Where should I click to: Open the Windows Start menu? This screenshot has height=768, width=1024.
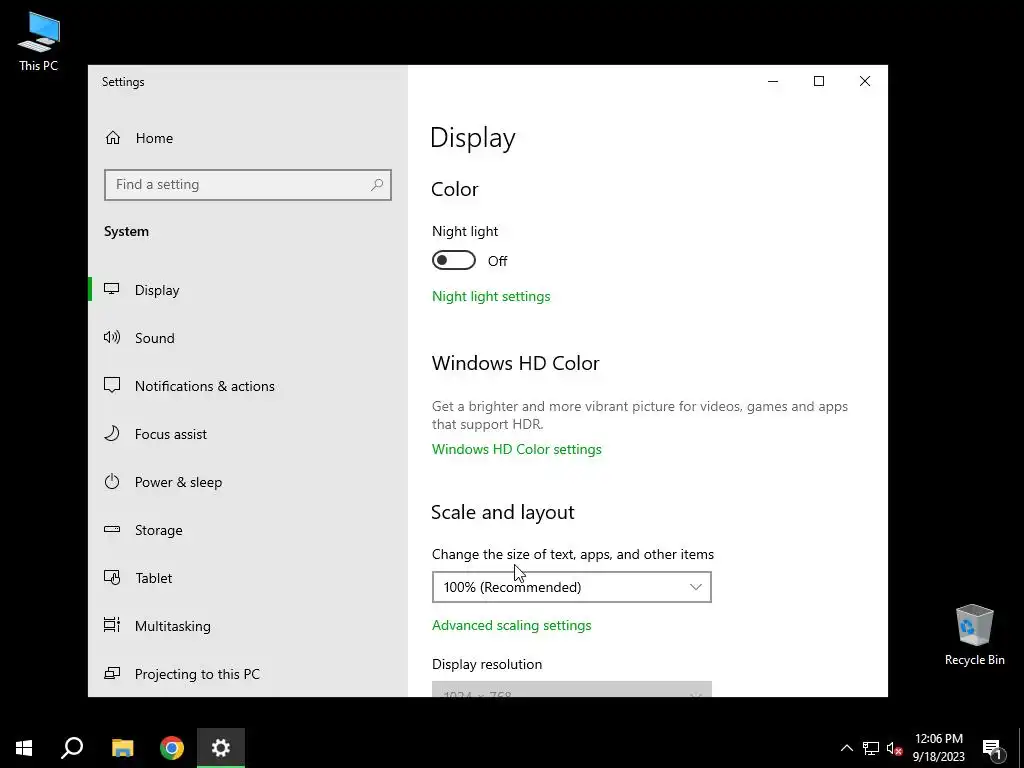(24, 748)
